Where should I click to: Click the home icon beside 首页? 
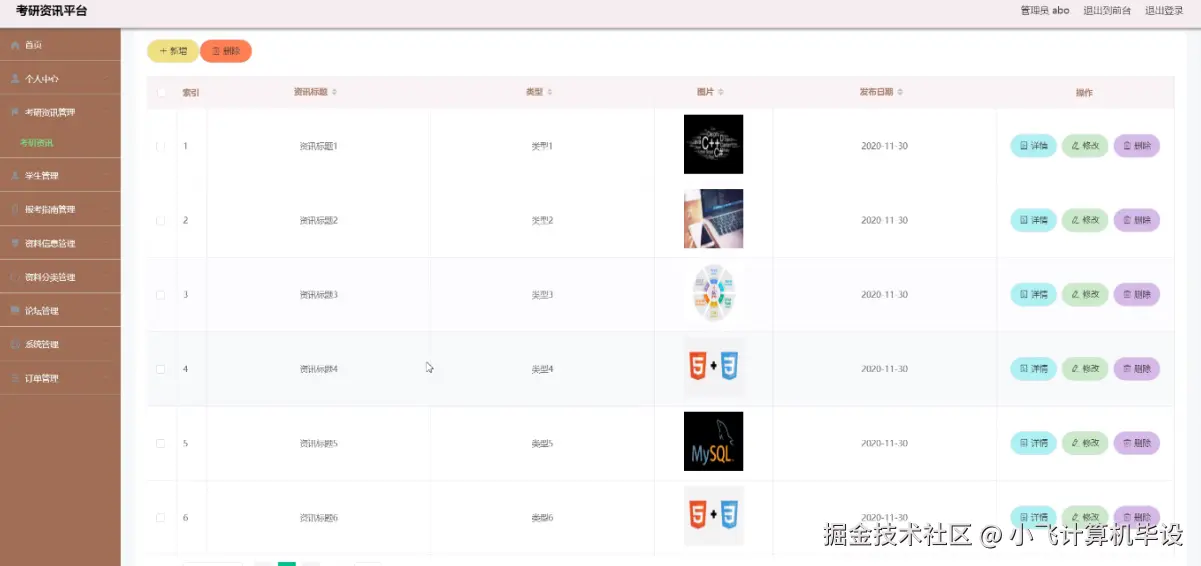coord(15,45)
